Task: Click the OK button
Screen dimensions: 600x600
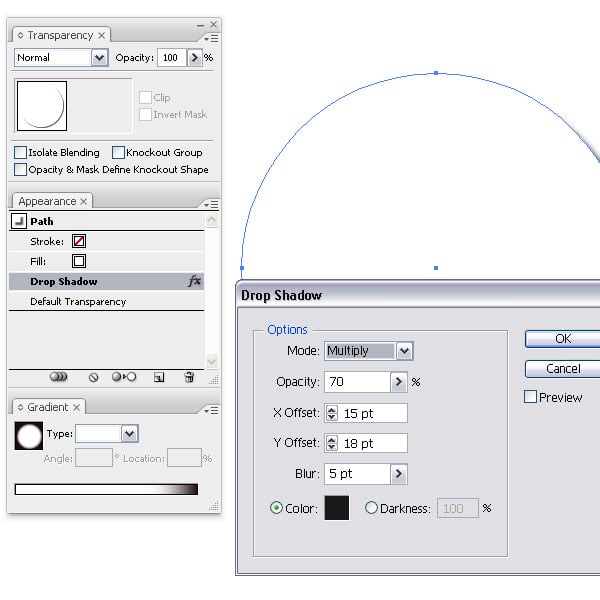Action: coord(562,339)
